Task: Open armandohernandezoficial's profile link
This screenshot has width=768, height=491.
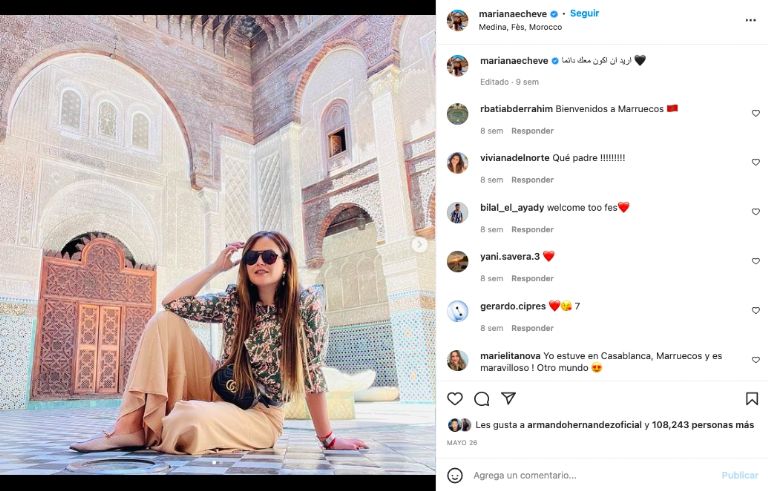Action: coord(566,424)
